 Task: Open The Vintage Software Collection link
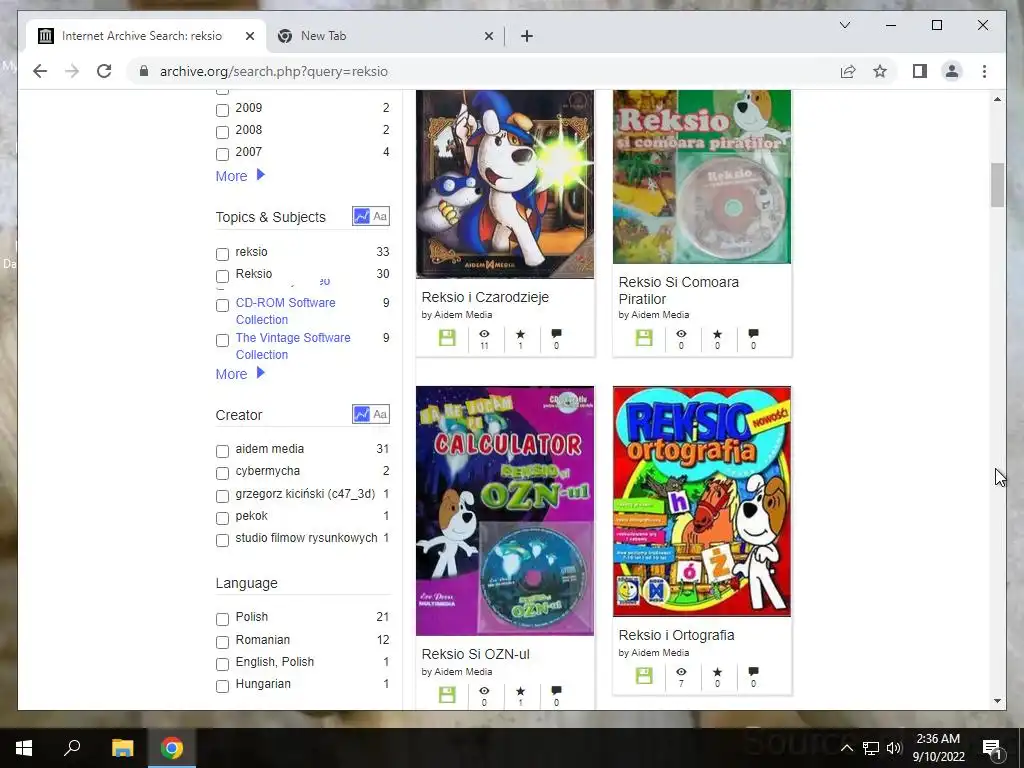(x=293, y=346)
